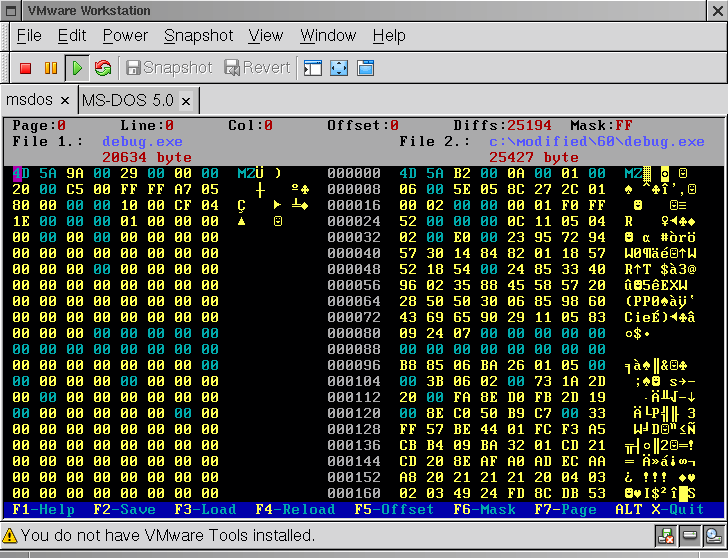
Task: Click File 1 name debug.exe
Action: point(142,141)
